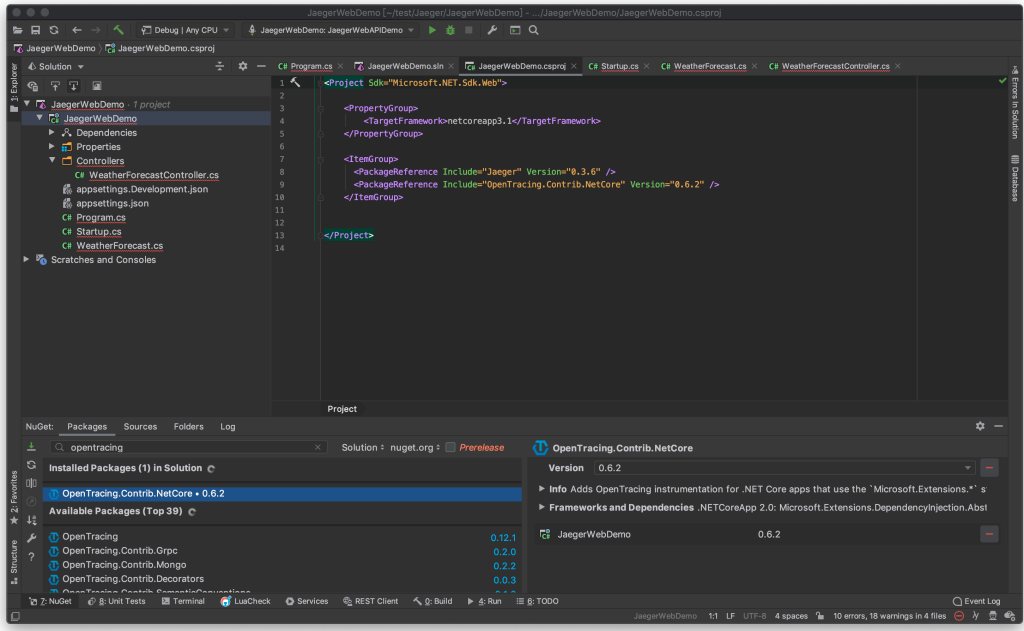Viewport: 1024px width, 631px height.
Task: Open the JaegerWebAPIDemo run configuration dropdown
Action: pyautogui.click(x=332, y=30)
